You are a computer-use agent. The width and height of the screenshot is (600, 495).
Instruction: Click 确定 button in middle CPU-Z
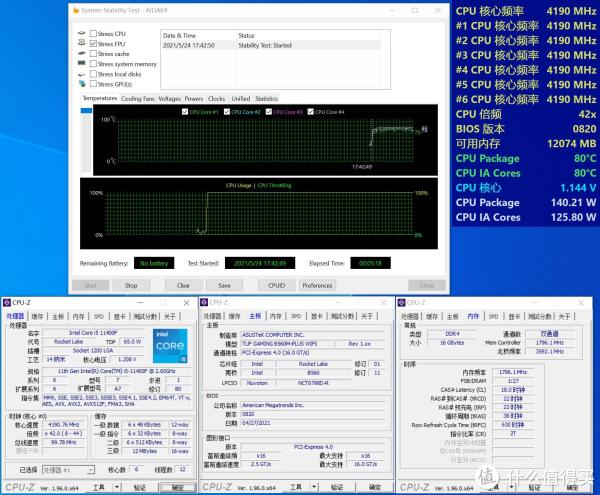[375, 487]
